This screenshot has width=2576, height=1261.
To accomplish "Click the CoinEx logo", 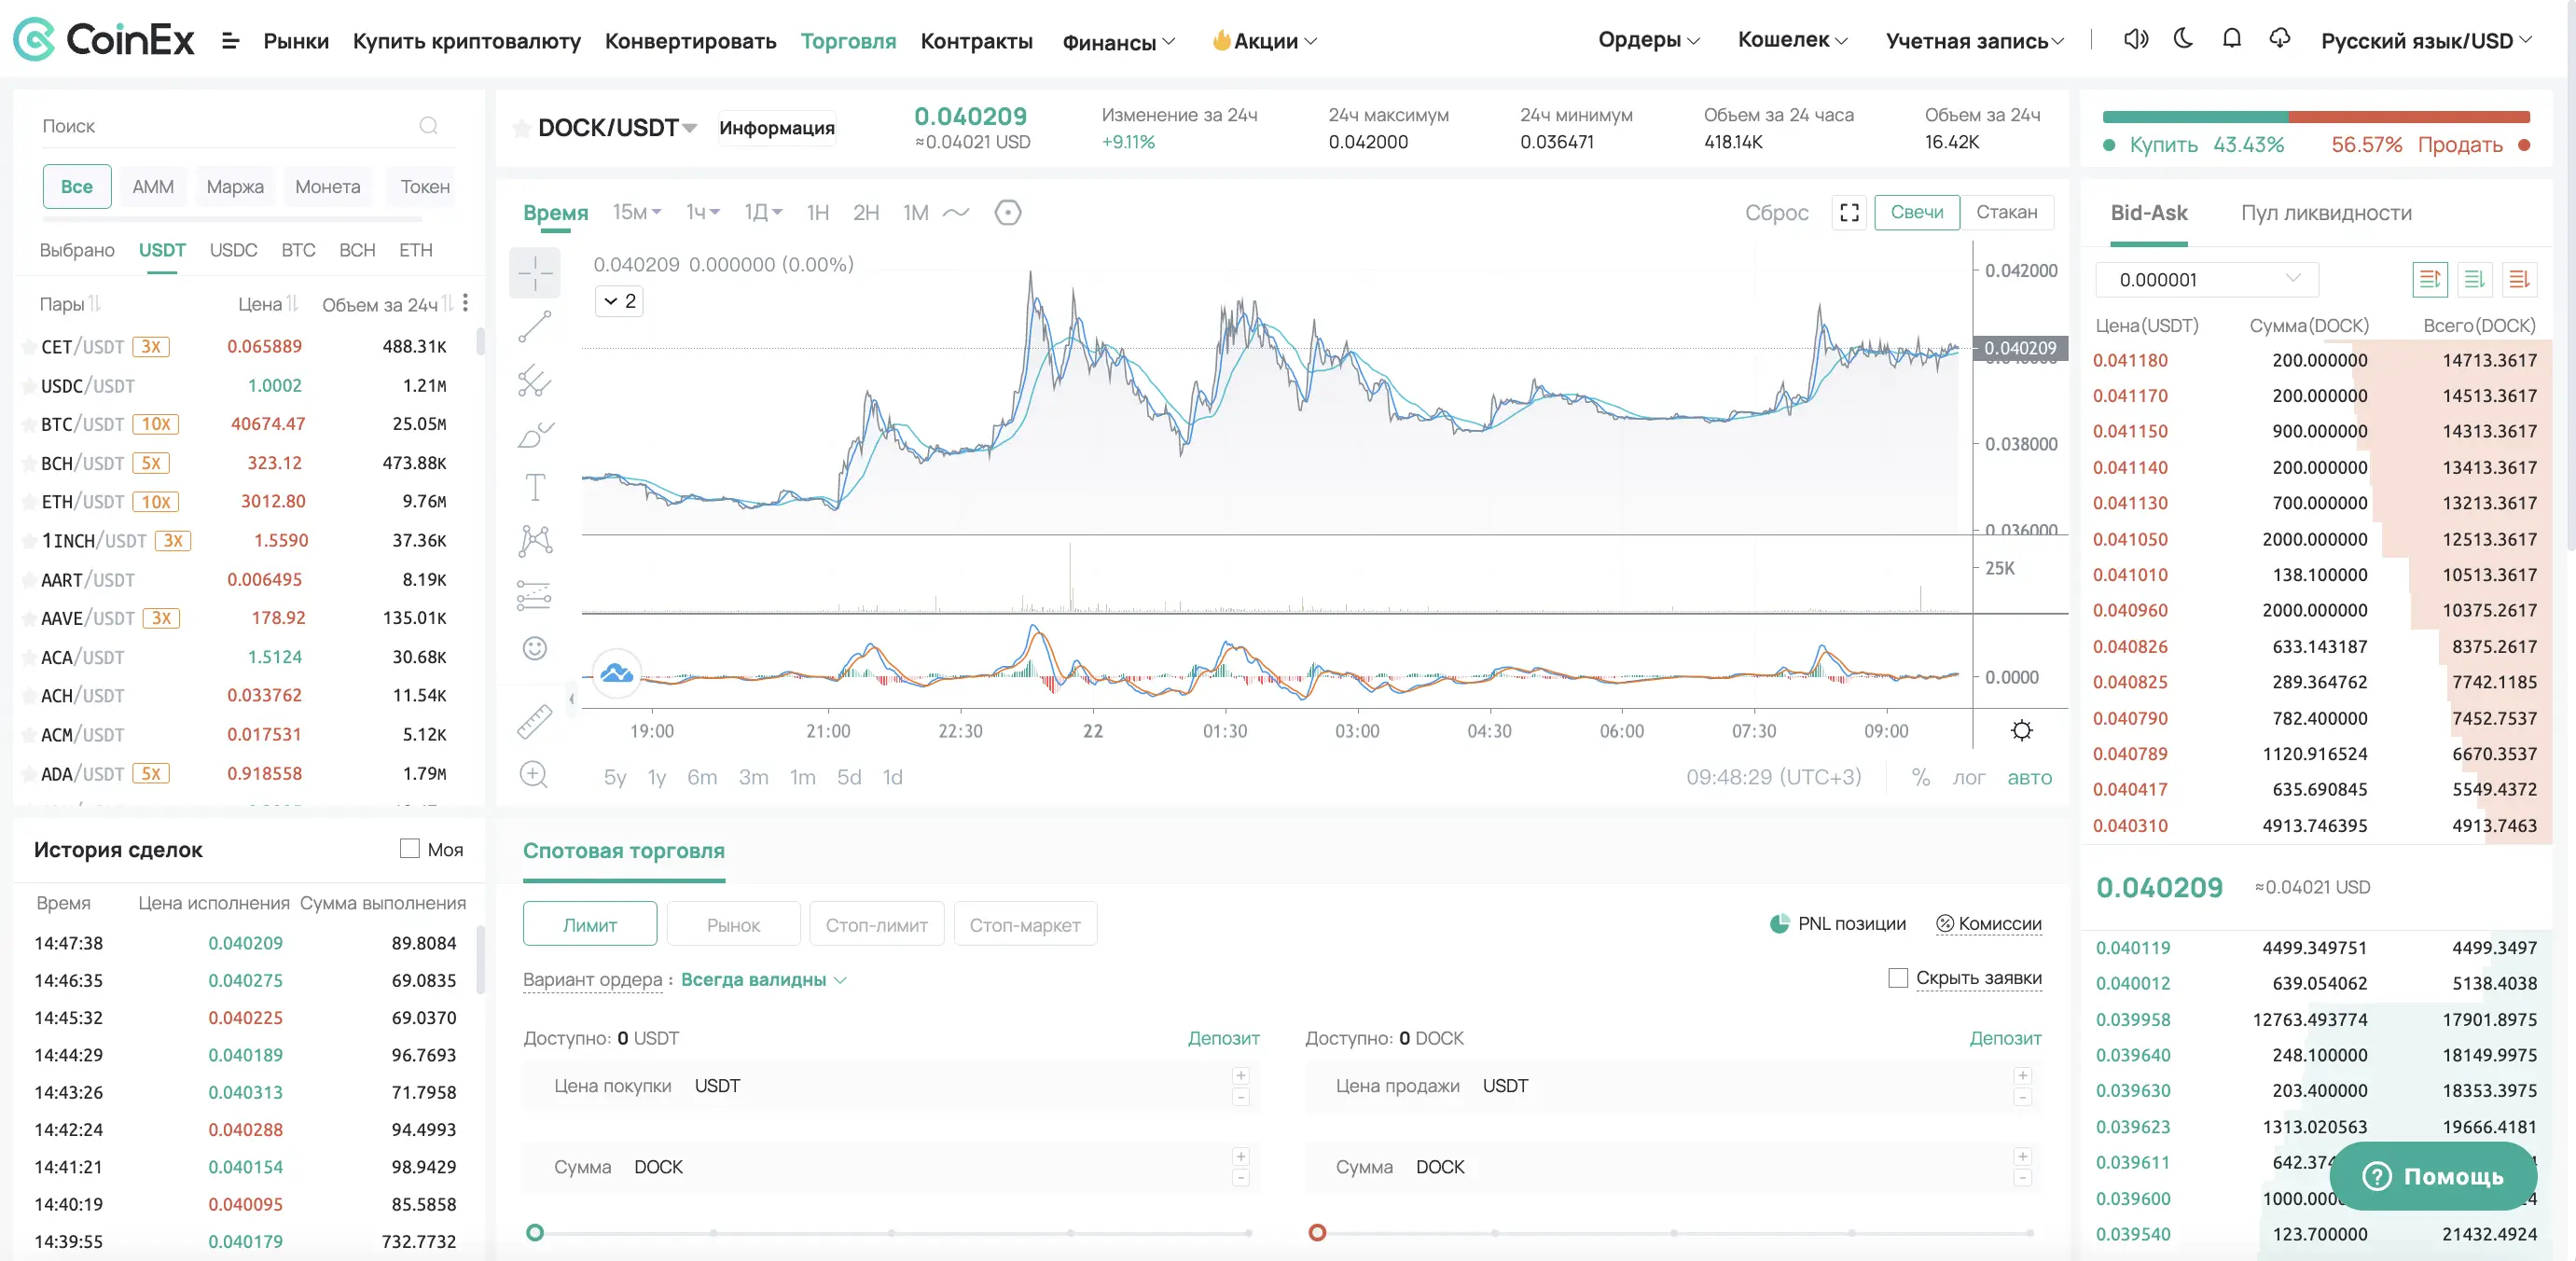I will [104, 40].
